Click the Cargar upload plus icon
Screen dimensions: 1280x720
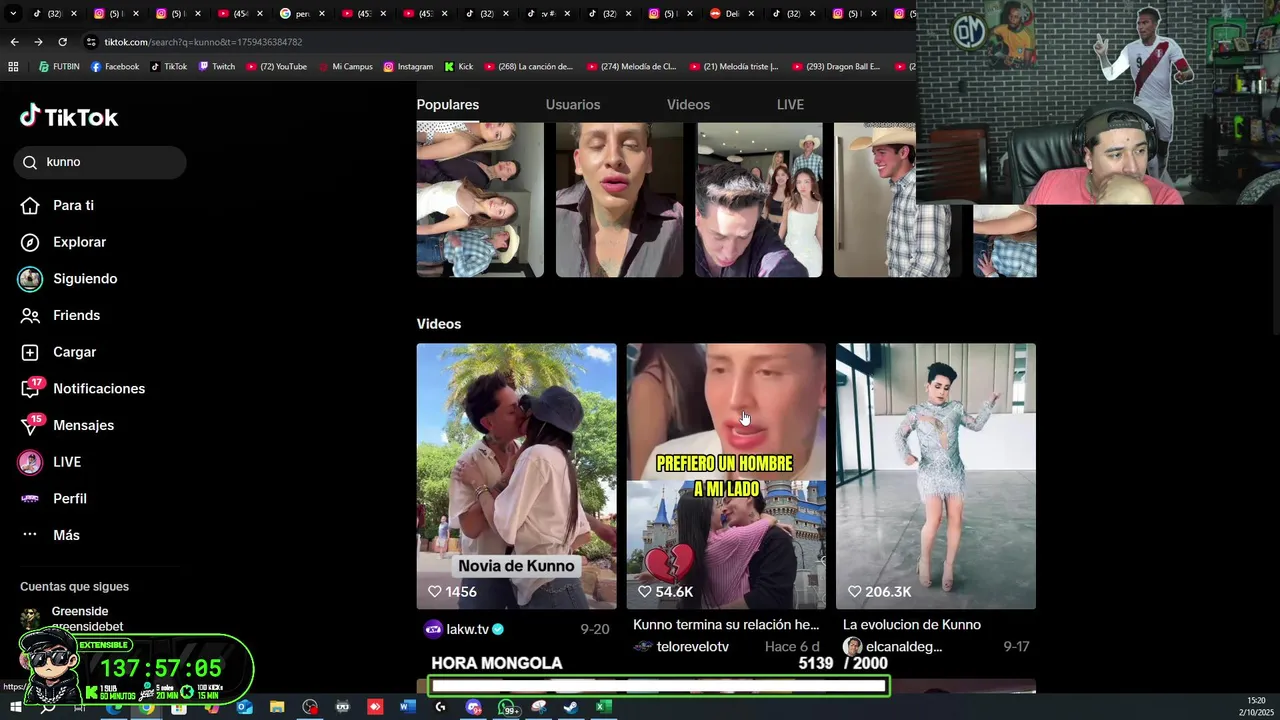[30, 352]
